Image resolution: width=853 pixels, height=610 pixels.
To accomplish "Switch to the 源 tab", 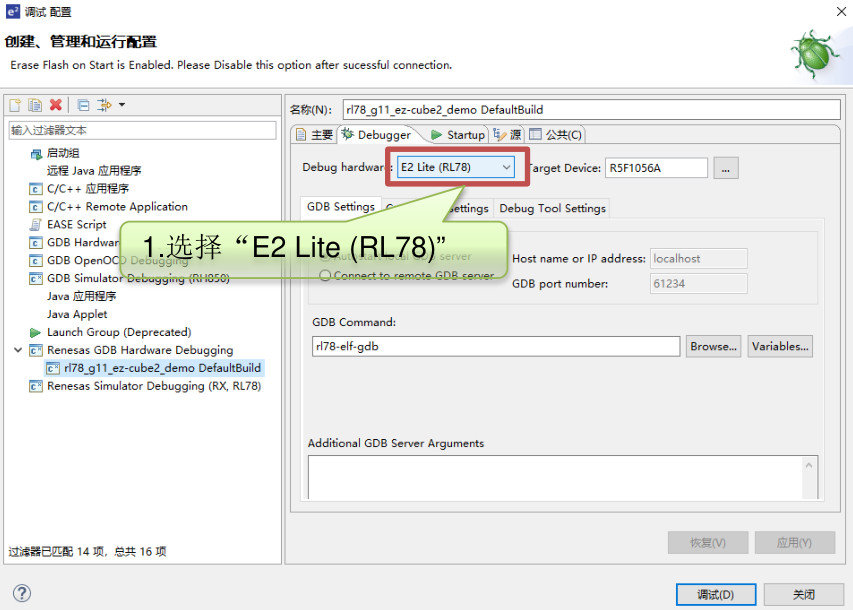I will pyautogui.click(x=507, y=135).
